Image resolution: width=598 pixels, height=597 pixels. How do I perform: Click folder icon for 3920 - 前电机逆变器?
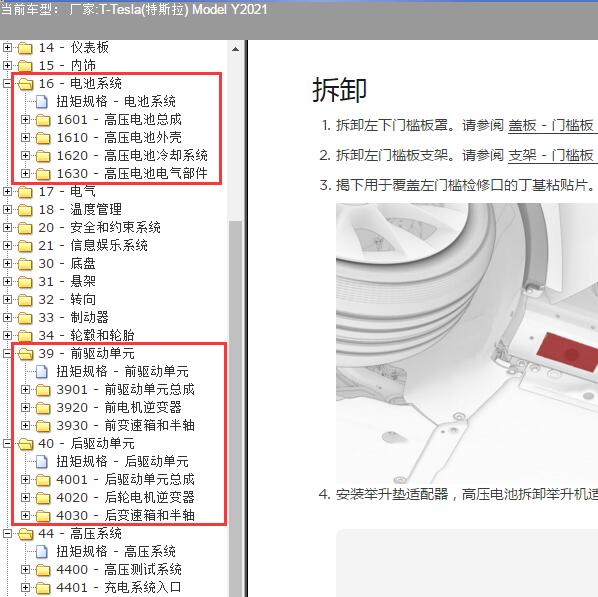(x=43, y=408)
